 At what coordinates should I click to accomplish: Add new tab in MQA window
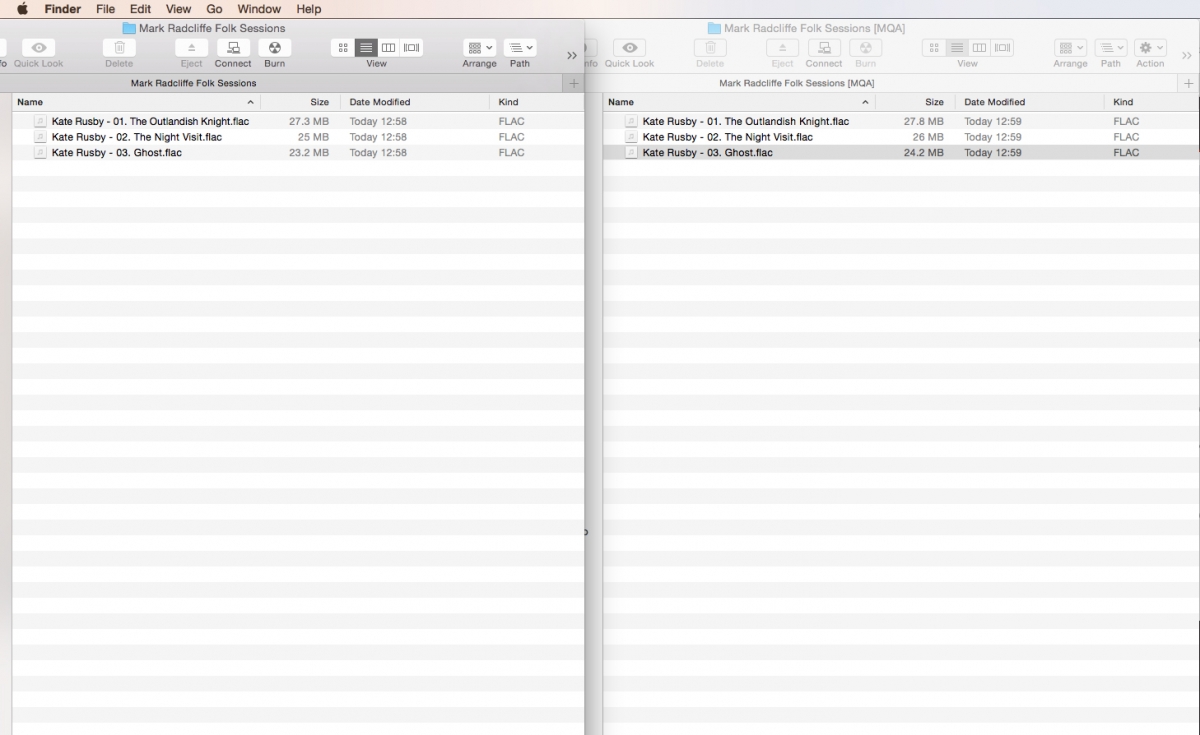(1189, 83)
